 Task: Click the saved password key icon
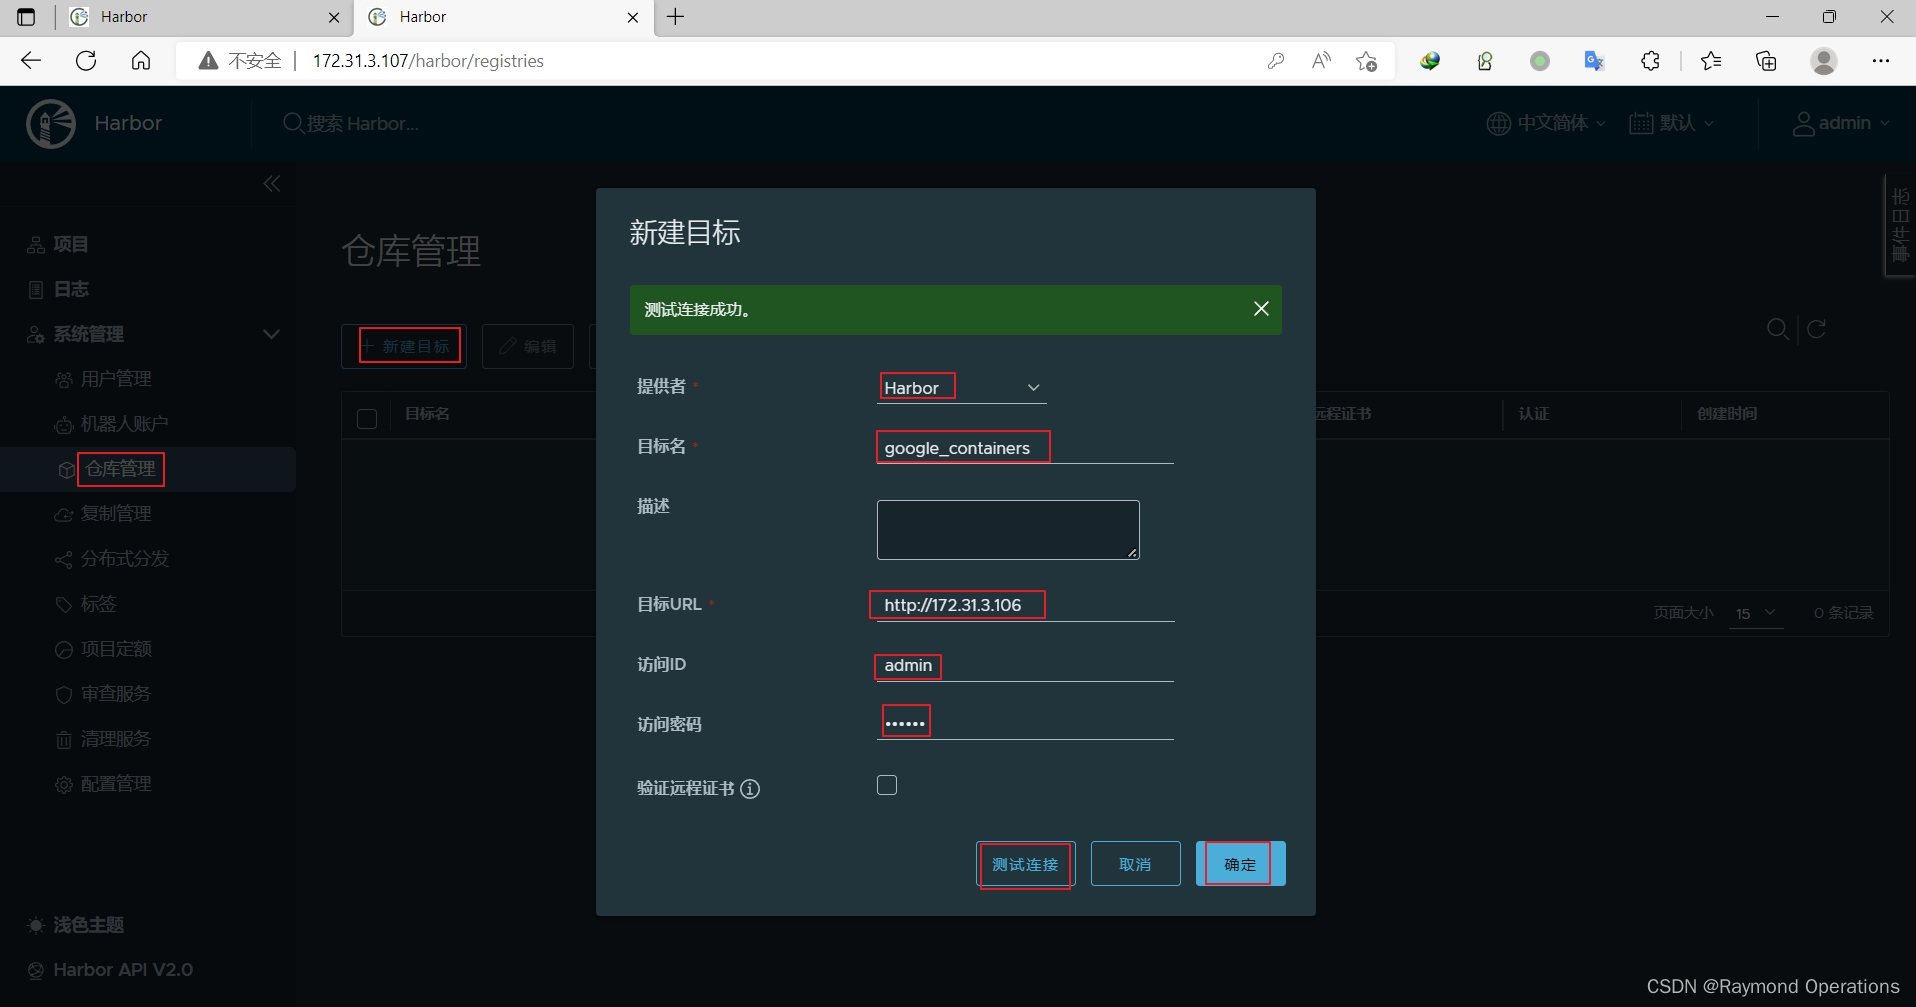[1275, 61]
